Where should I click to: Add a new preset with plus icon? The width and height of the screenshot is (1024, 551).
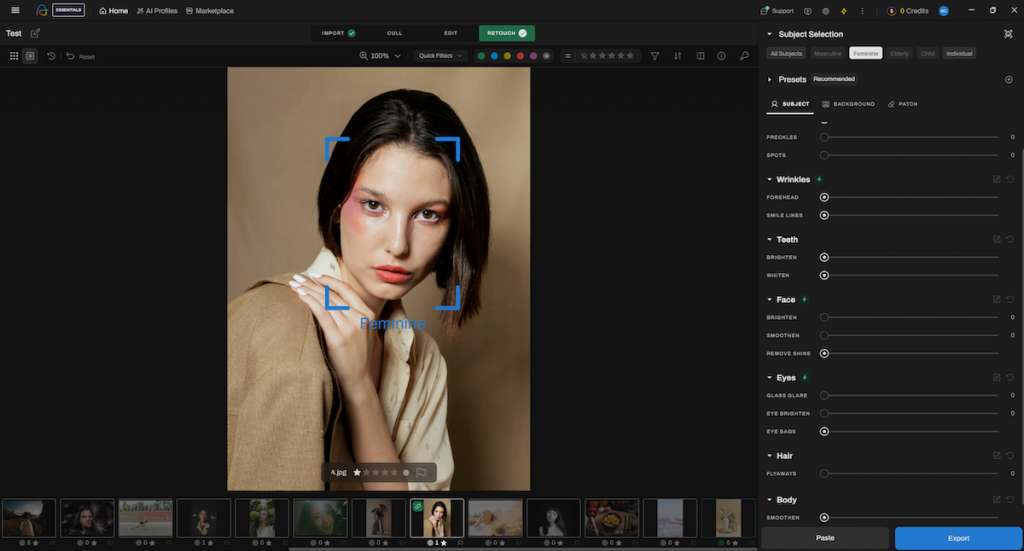(1008, 79)
